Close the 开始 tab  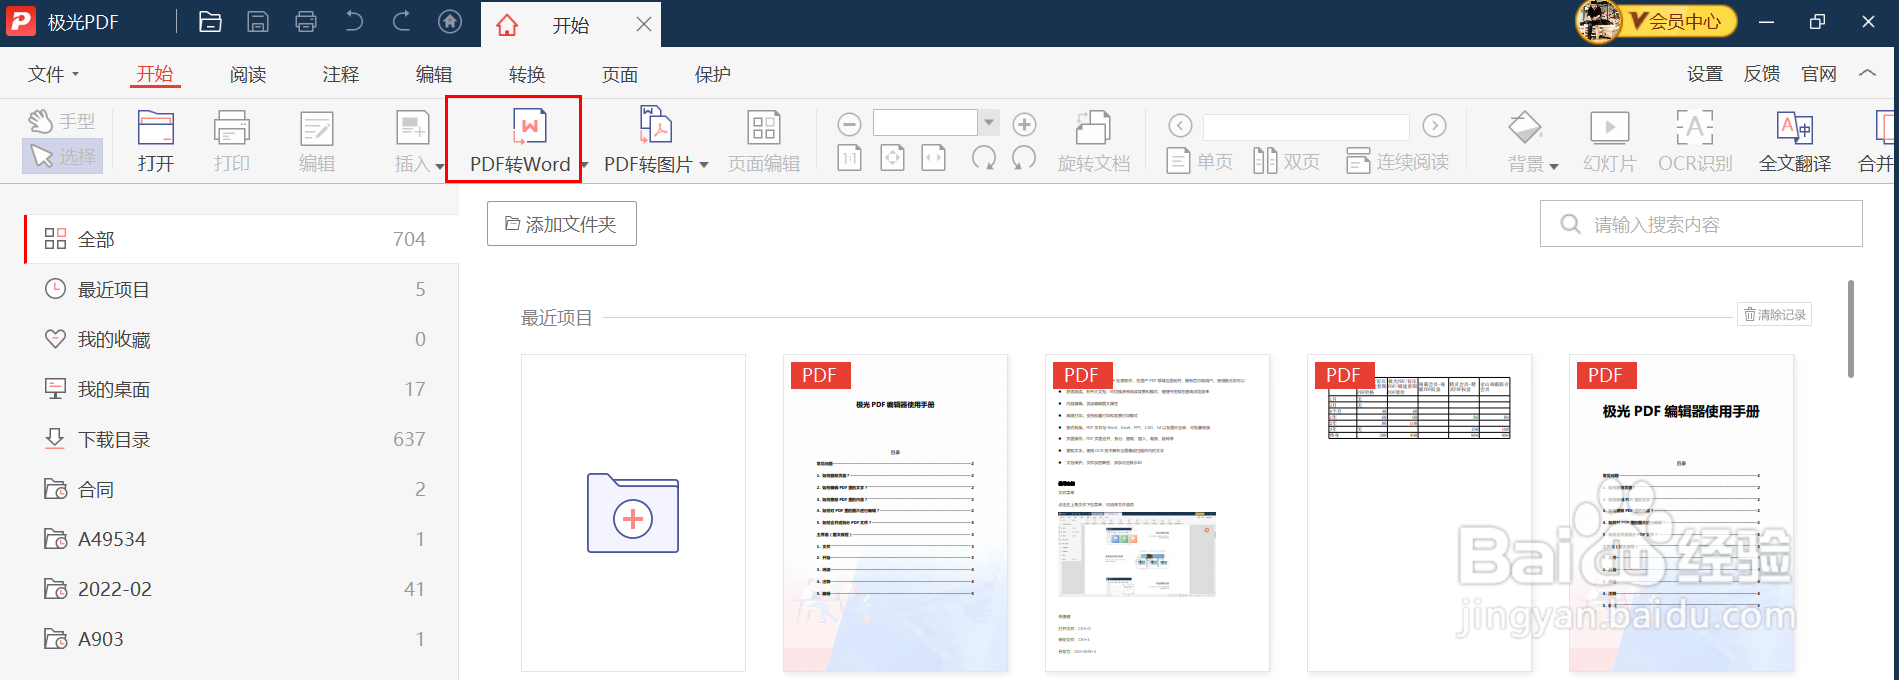(x=644, y=24)
